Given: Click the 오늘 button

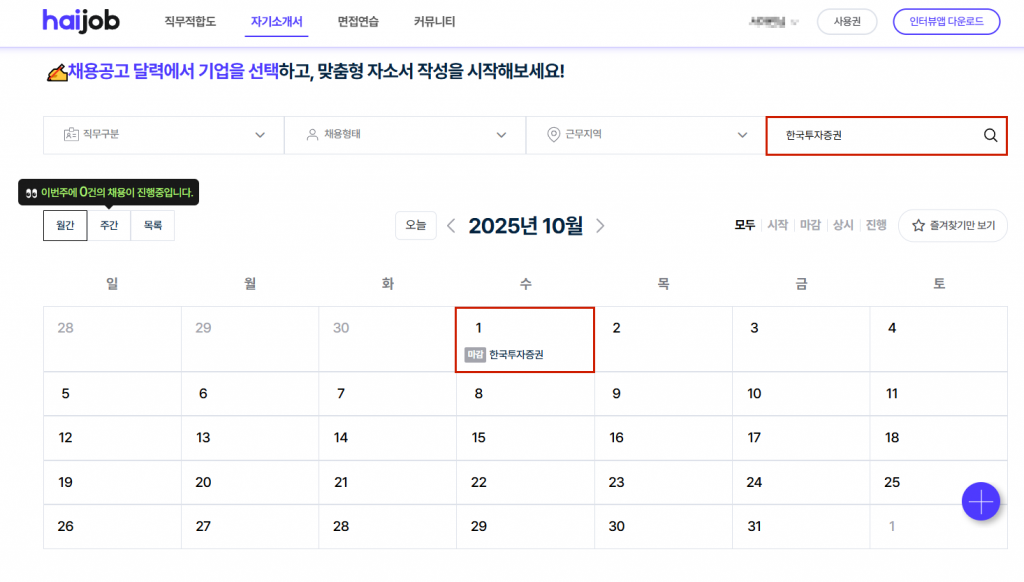Looking at the screenshot, I should pyautogui.click(x=415, y=226).
